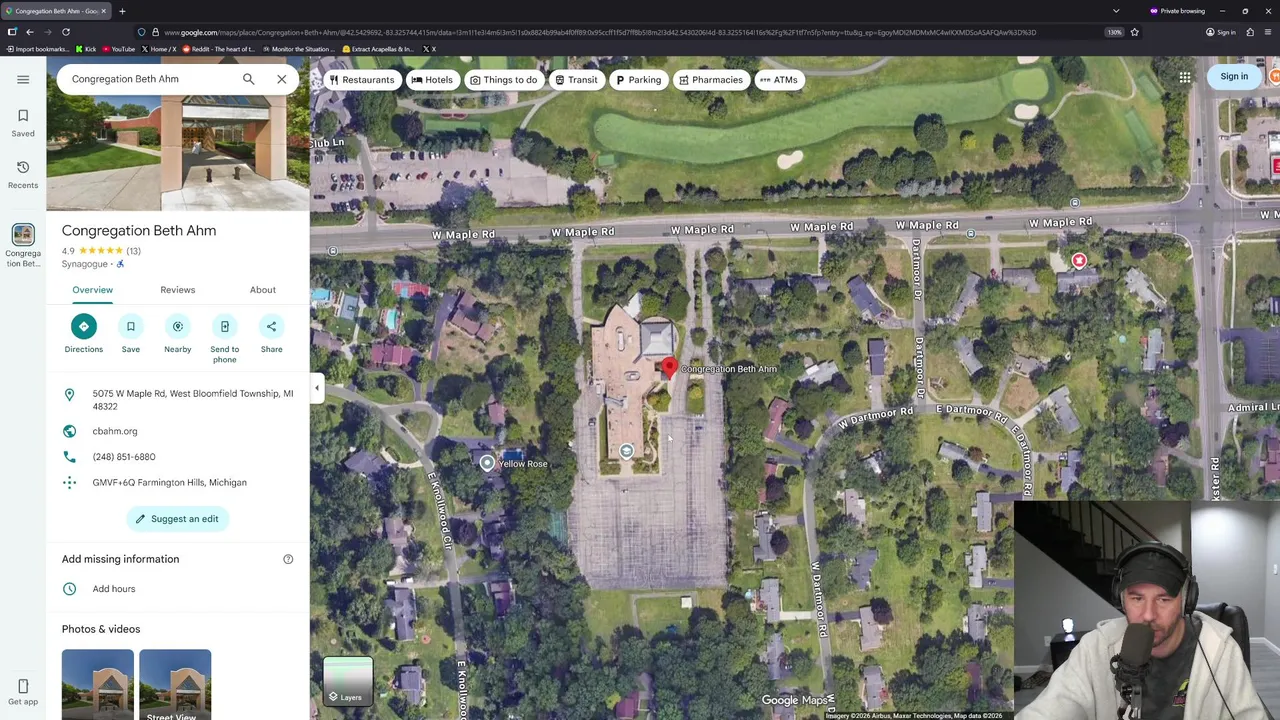The image size is (1280, 720).
Task: Click the red marker near W Maple Rd
Action: click(x=1079, y=261)
